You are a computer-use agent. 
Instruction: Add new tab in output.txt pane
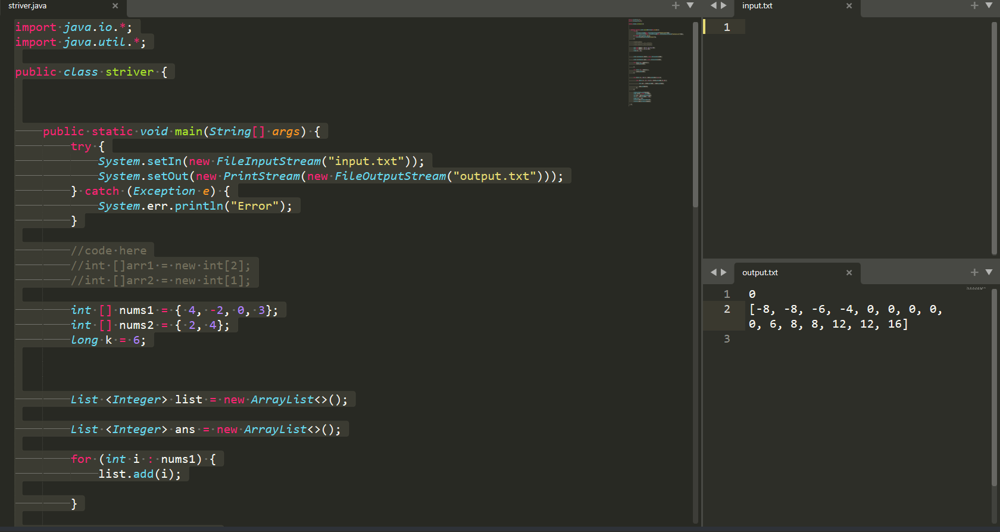[x=974, y=272]
